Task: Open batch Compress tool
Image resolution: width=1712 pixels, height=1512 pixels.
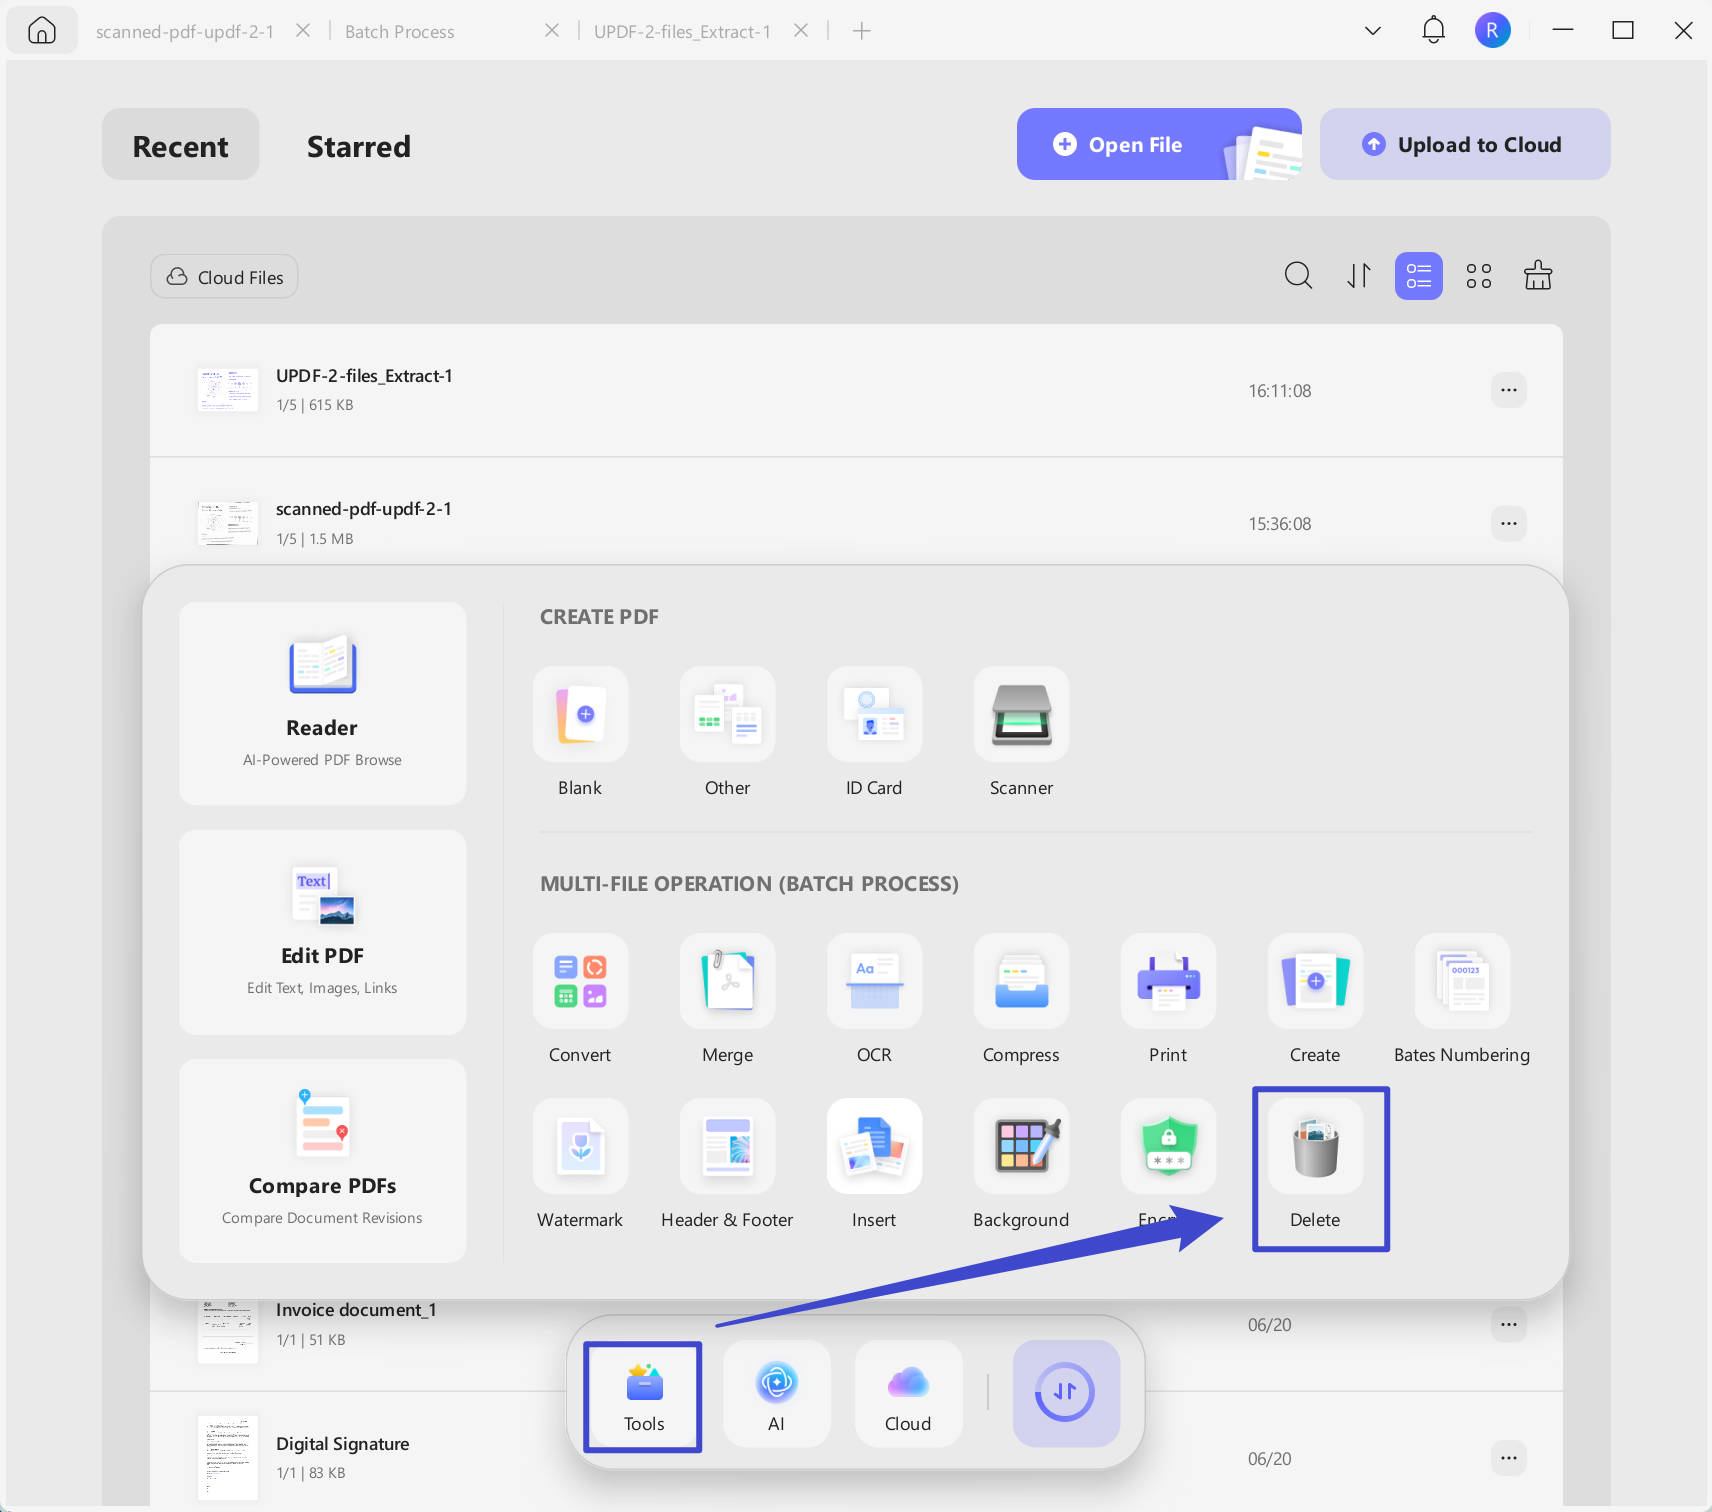Action: (x=1021, y=981)
